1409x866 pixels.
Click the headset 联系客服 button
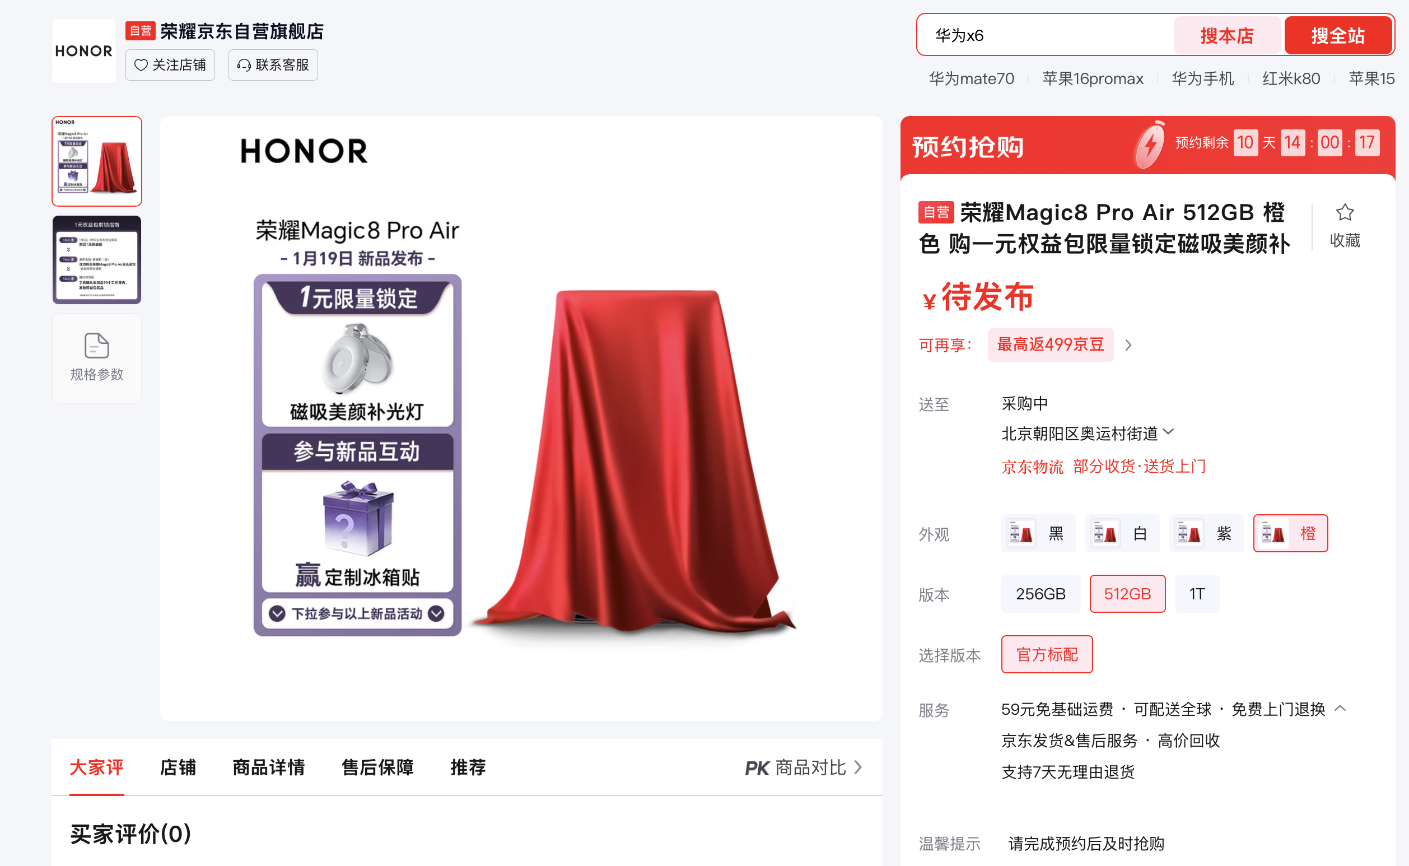pos(273,65)
